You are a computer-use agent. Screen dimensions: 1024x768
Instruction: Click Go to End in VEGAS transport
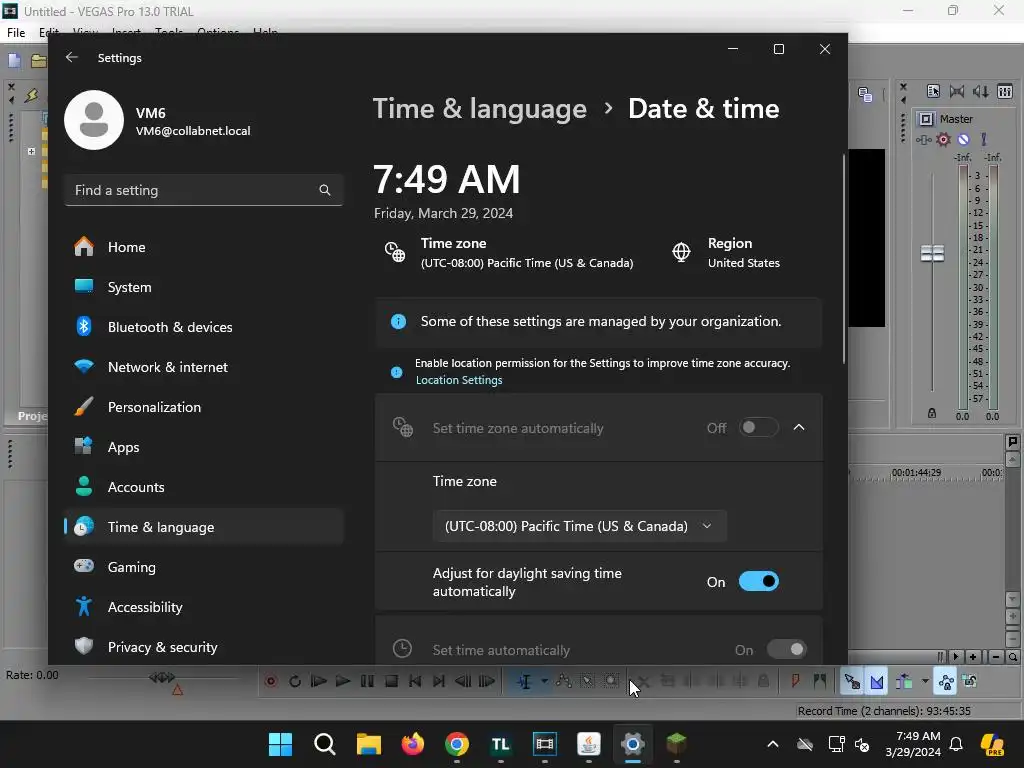pyautogui.click(x=439, y=681)
